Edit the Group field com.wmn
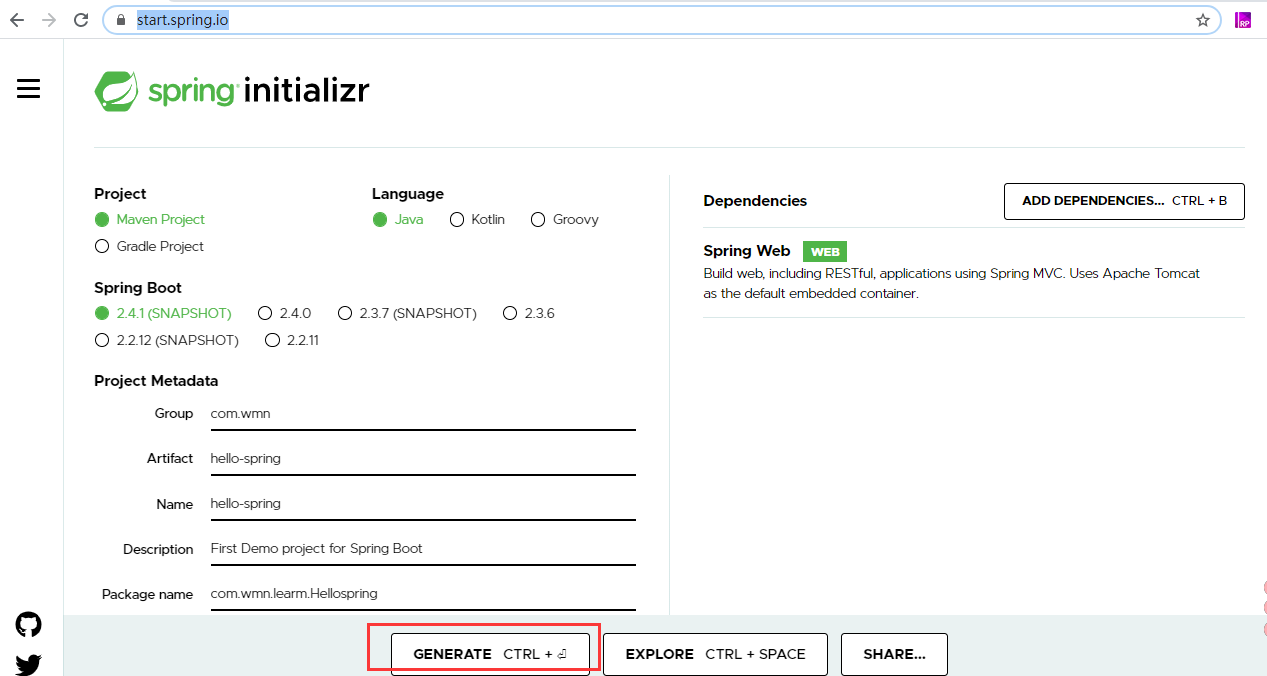Viewport: 1267px width, 676px height. coord(423,413)
